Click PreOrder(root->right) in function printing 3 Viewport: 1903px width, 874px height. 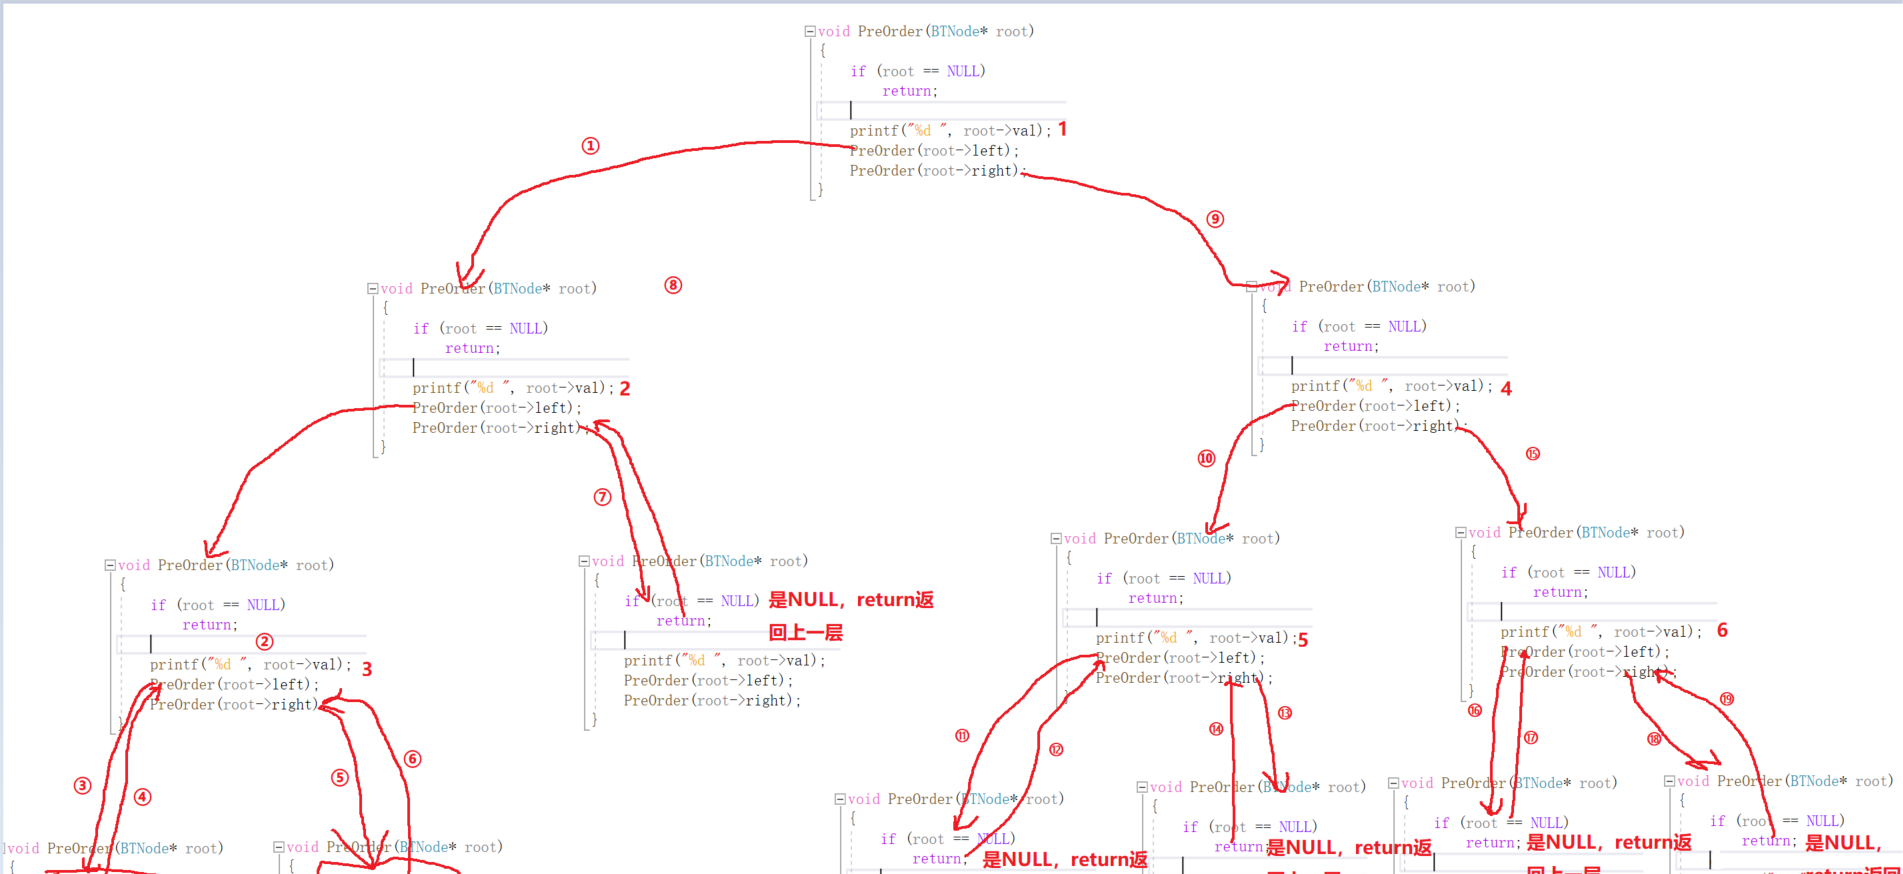[239, 705]
